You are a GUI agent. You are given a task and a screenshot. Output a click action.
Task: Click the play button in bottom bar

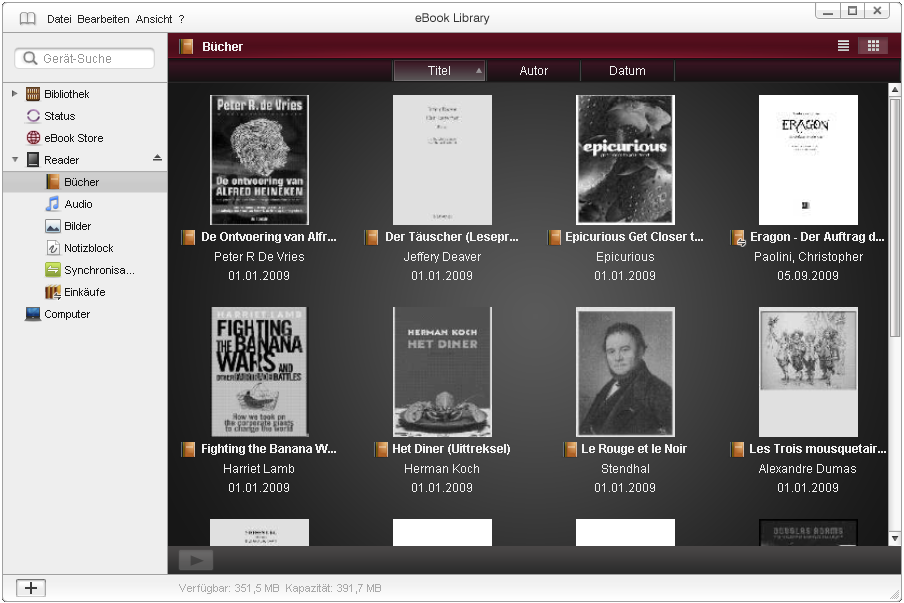click(196, 560)
